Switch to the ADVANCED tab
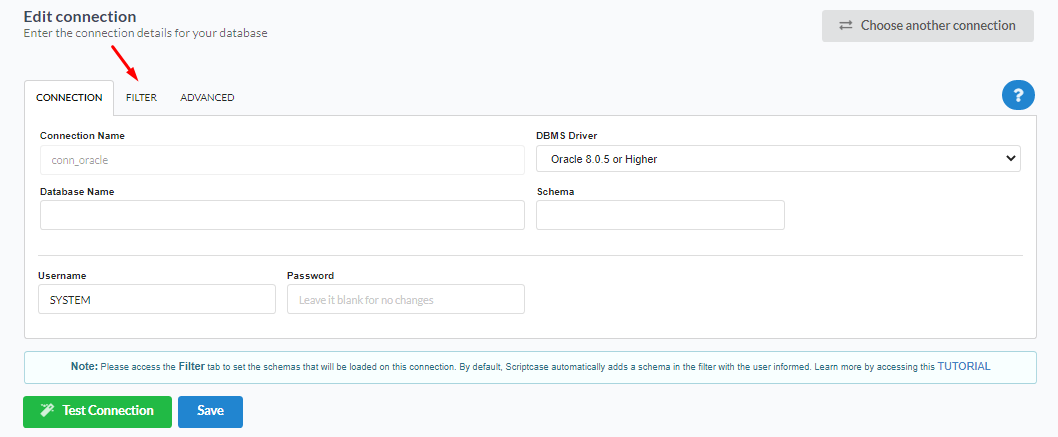This screenshot has height=437, width=1058. [x=207, y=98]
